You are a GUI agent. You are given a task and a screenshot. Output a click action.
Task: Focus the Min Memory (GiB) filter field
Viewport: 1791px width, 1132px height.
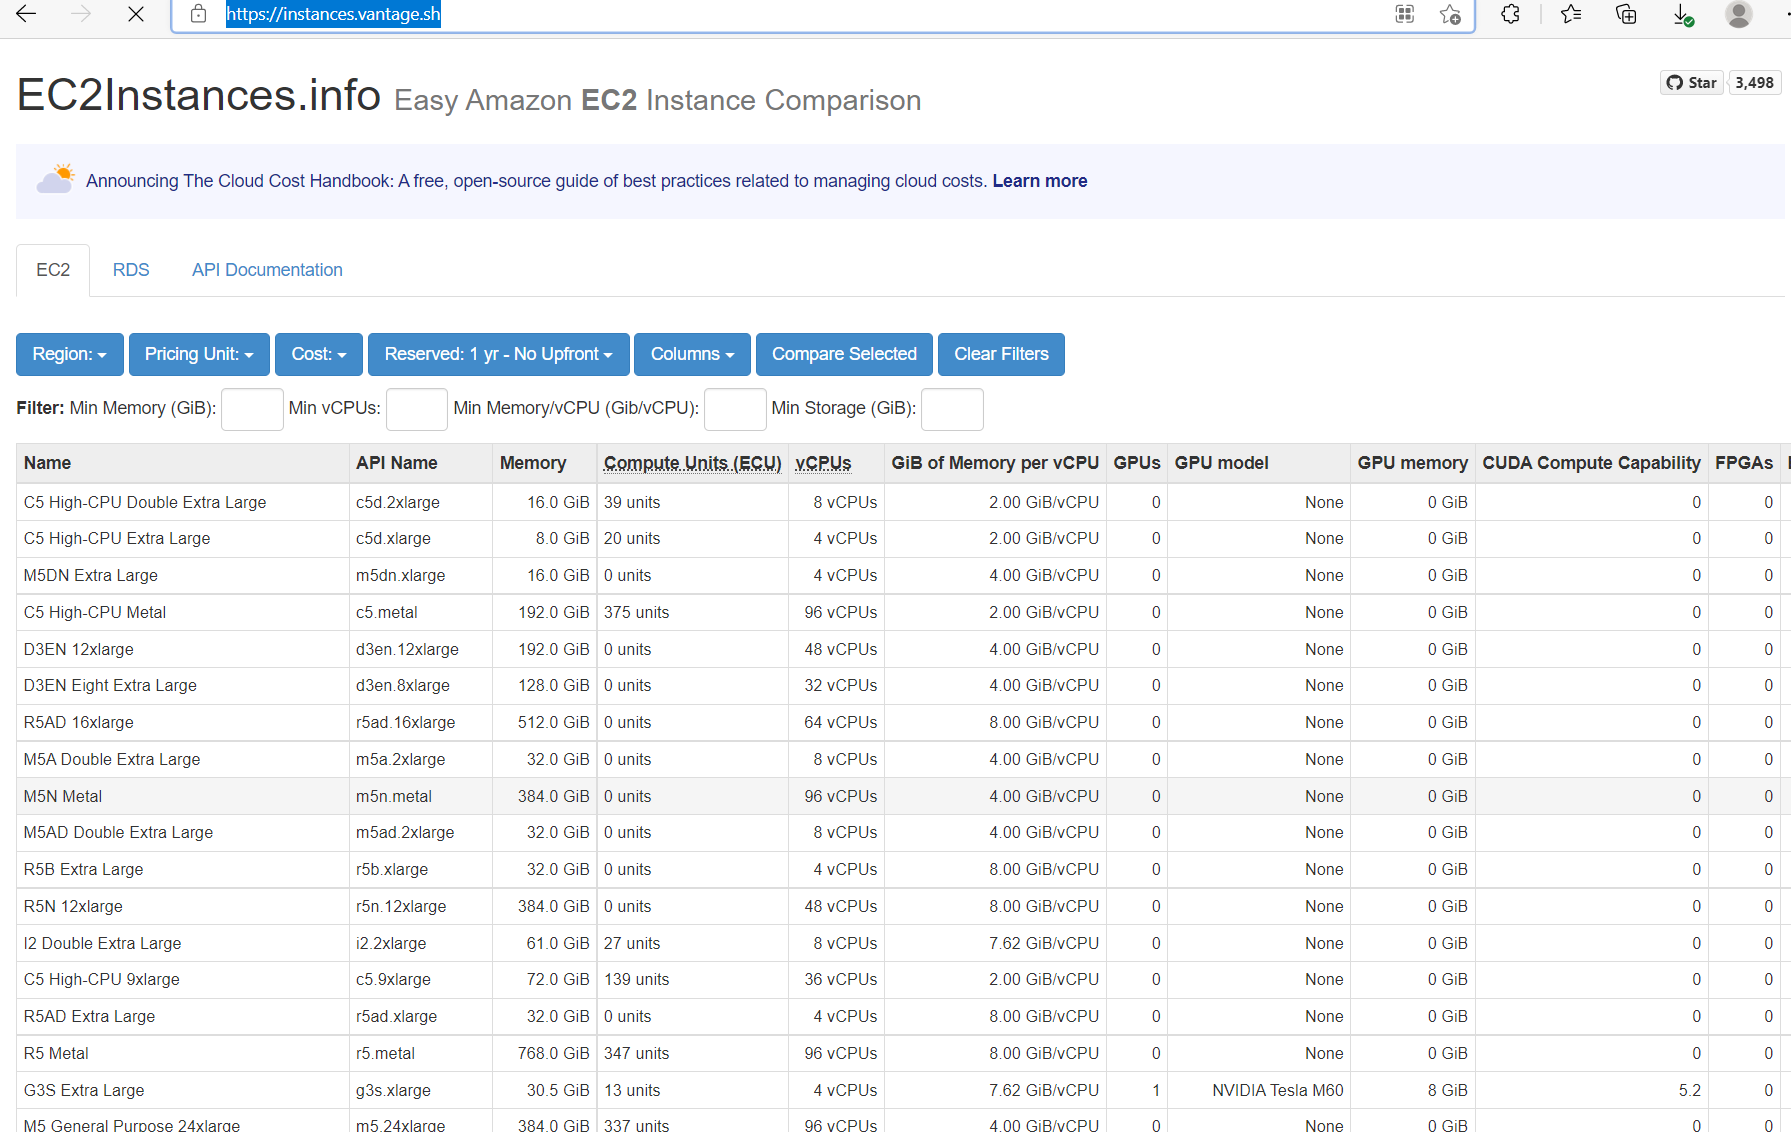tap(252, 409)
